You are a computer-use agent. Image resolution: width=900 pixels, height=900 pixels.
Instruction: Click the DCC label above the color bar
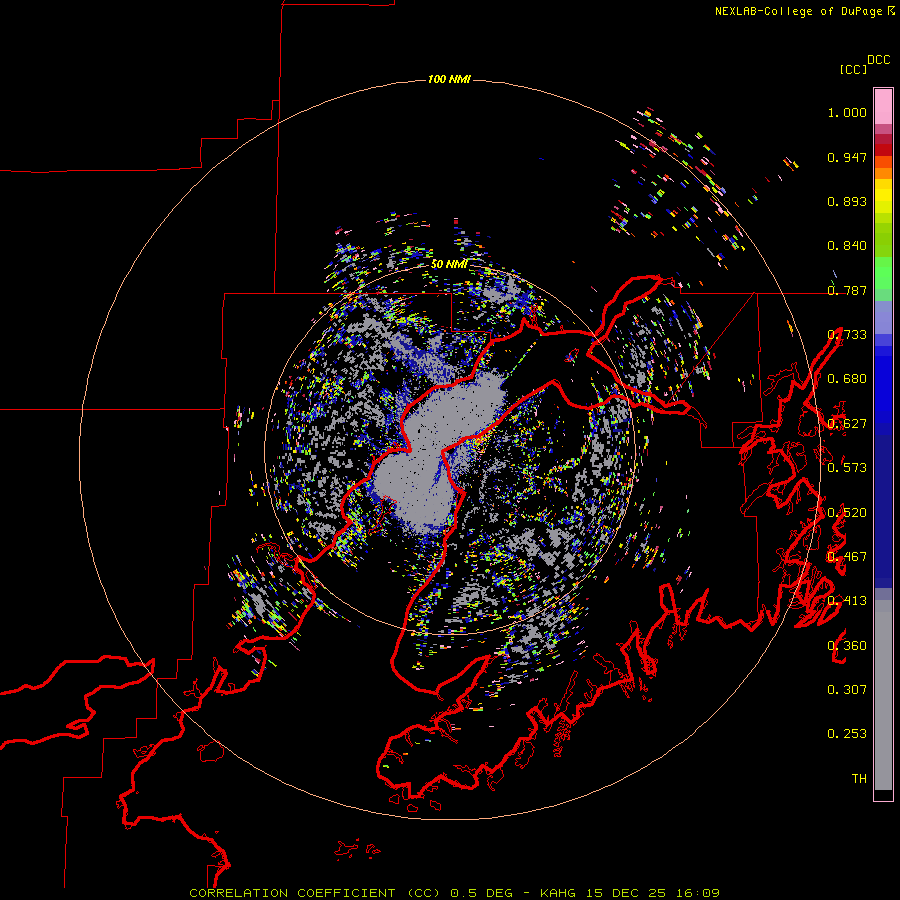(878, 60)
